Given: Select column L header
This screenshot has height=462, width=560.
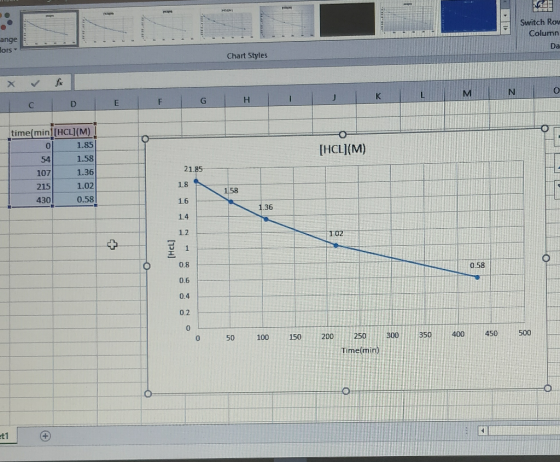Looking at the screenshot, I should (x=422, y=95).
